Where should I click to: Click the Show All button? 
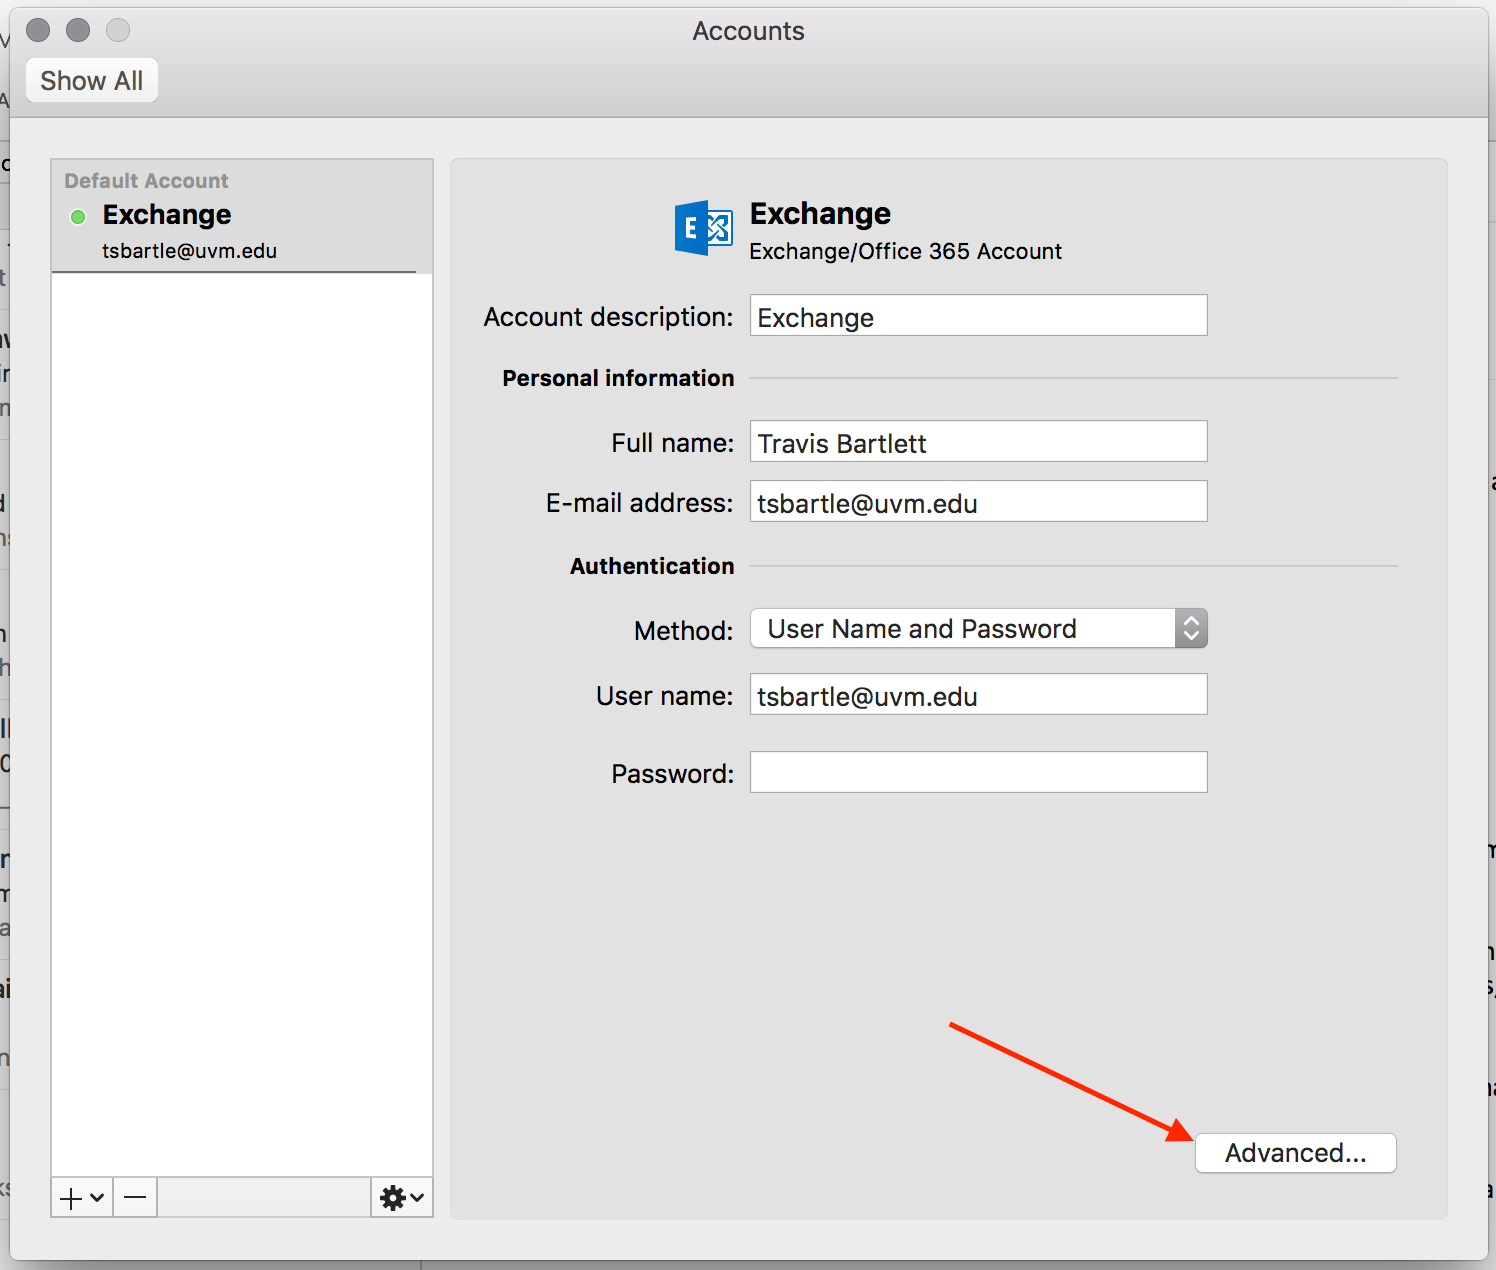click(91, 80)
